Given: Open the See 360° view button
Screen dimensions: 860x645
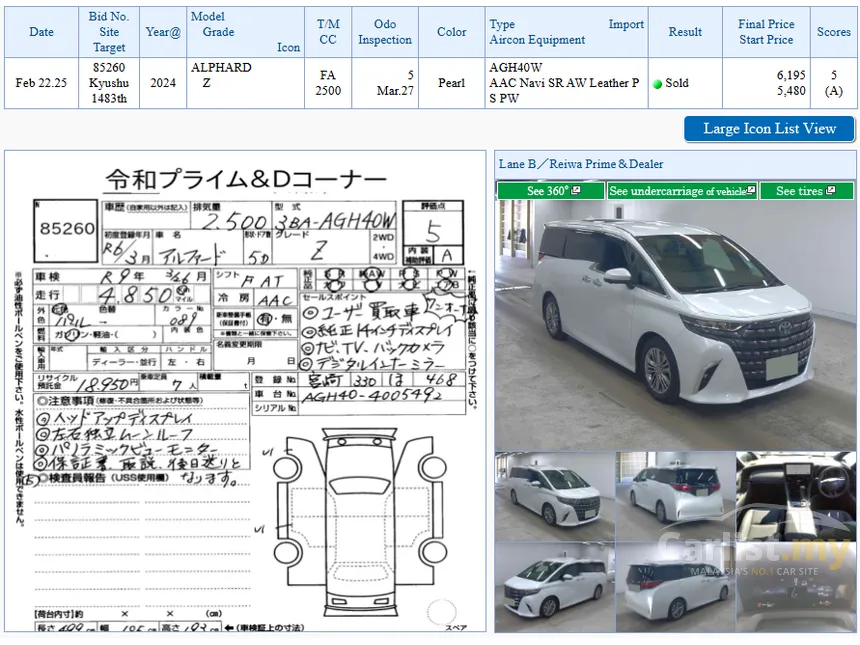Looking at the screenshot, I should (x=551, y=191).
